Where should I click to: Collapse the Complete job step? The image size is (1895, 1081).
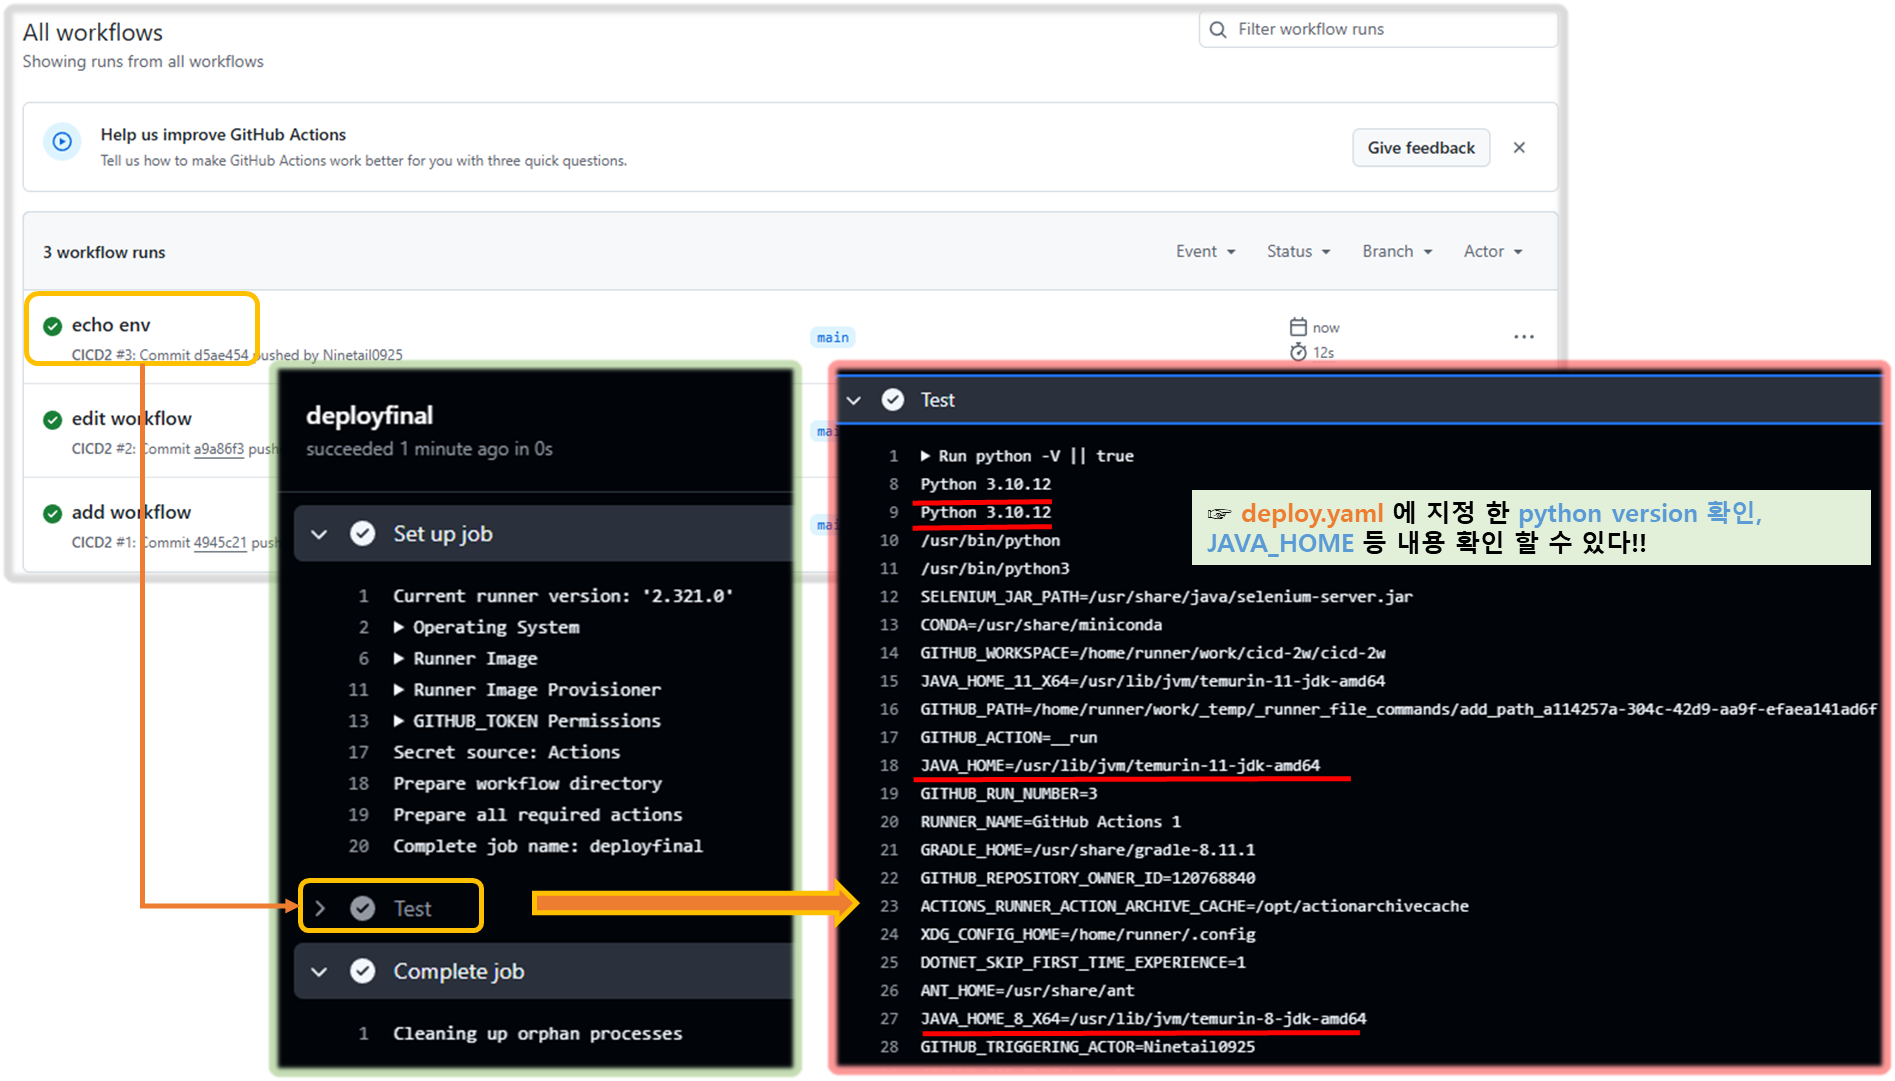click(x=319, y=971)
